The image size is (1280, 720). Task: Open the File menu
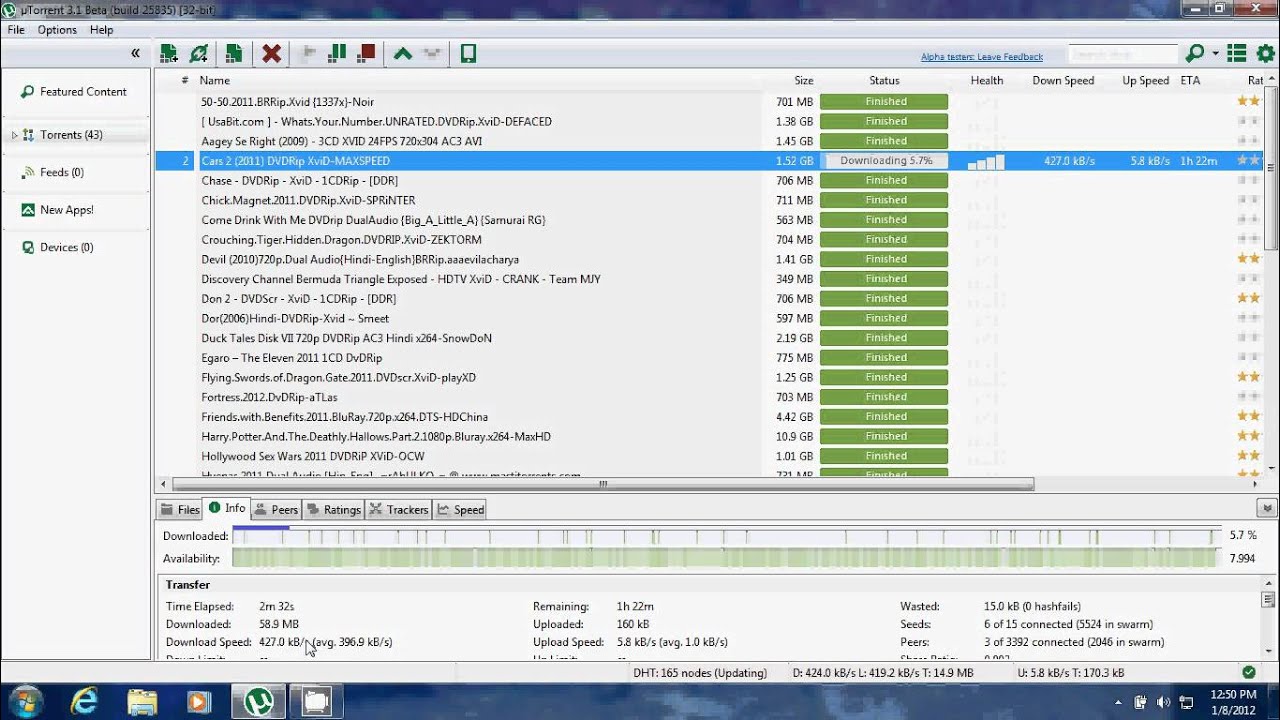(16, 30)
